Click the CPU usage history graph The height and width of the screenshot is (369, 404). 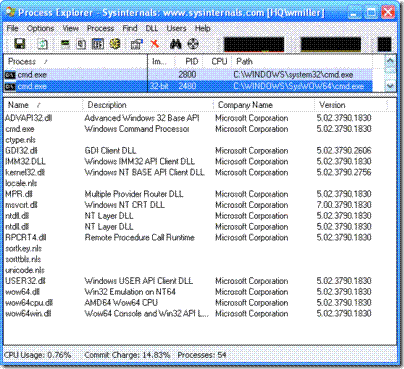click(x=254, y=45)
